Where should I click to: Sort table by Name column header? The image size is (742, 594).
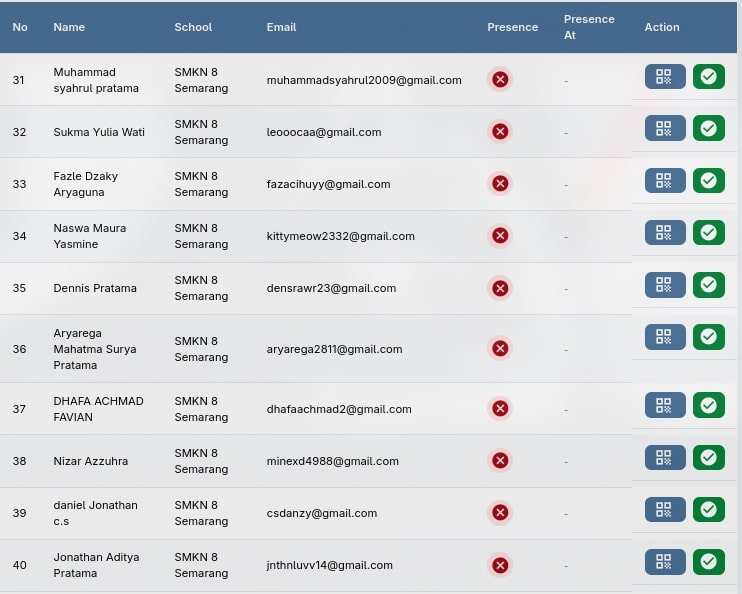tap(69, 27)
